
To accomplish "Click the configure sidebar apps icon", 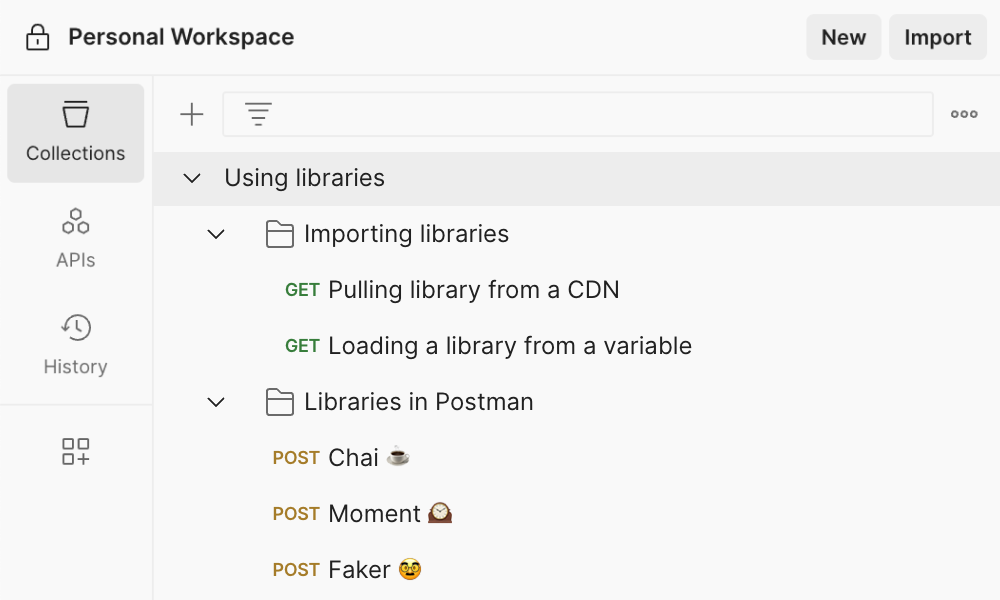I will coord(76,451).
